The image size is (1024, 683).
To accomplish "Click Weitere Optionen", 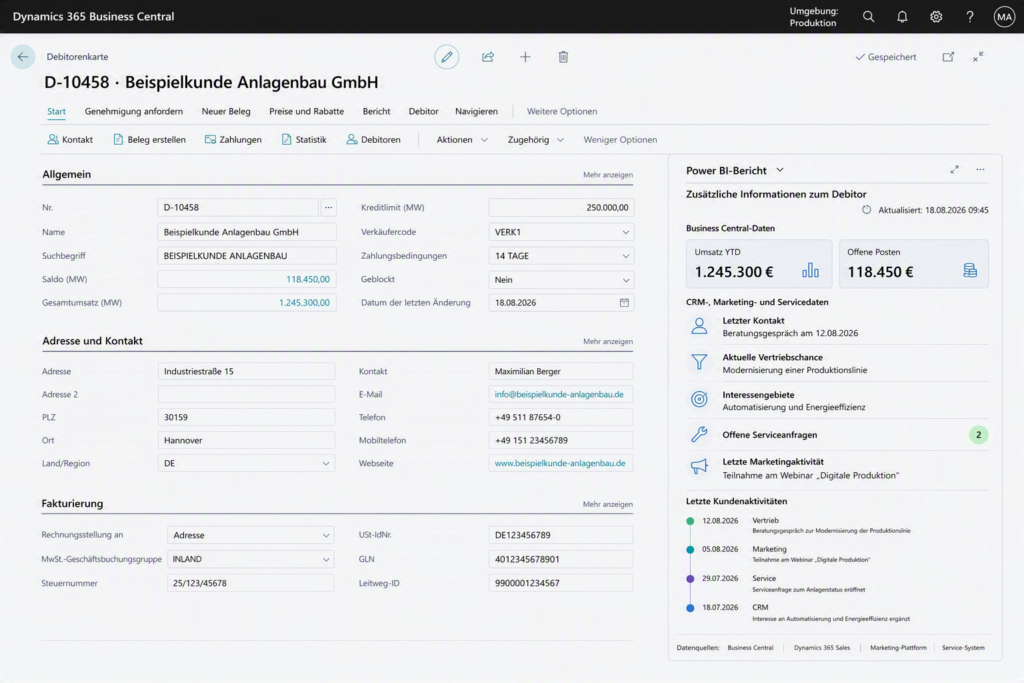I will 562,111.
